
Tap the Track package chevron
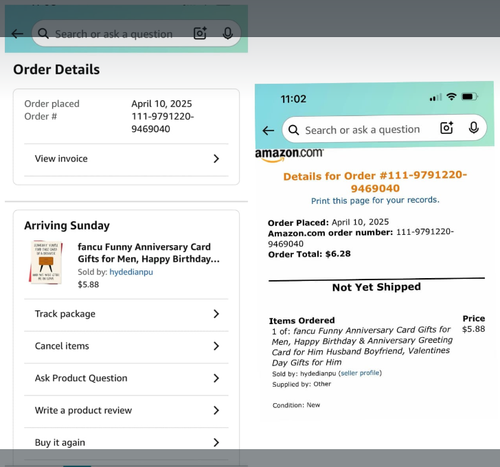click(x=216, y=314)
